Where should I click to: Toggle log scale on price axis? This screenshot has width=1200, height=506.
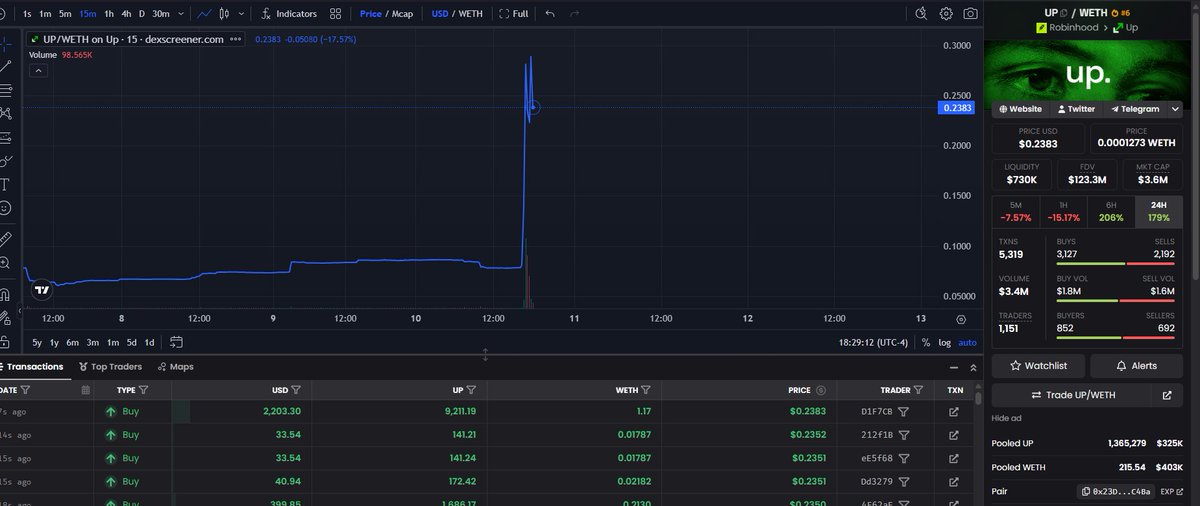click(944, 342)
